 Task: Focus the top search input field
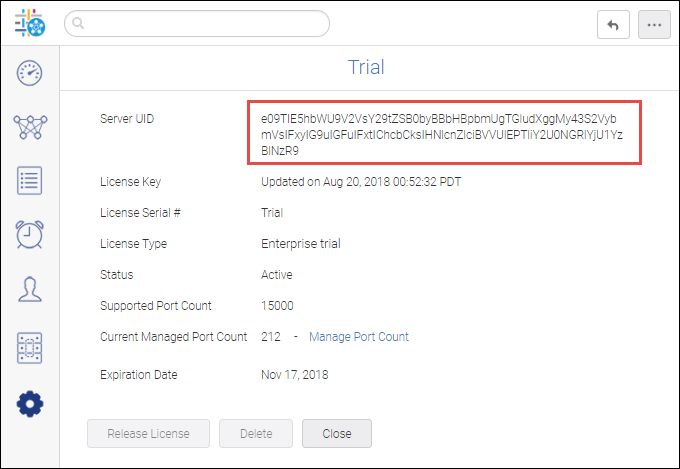tap(200, 23)
